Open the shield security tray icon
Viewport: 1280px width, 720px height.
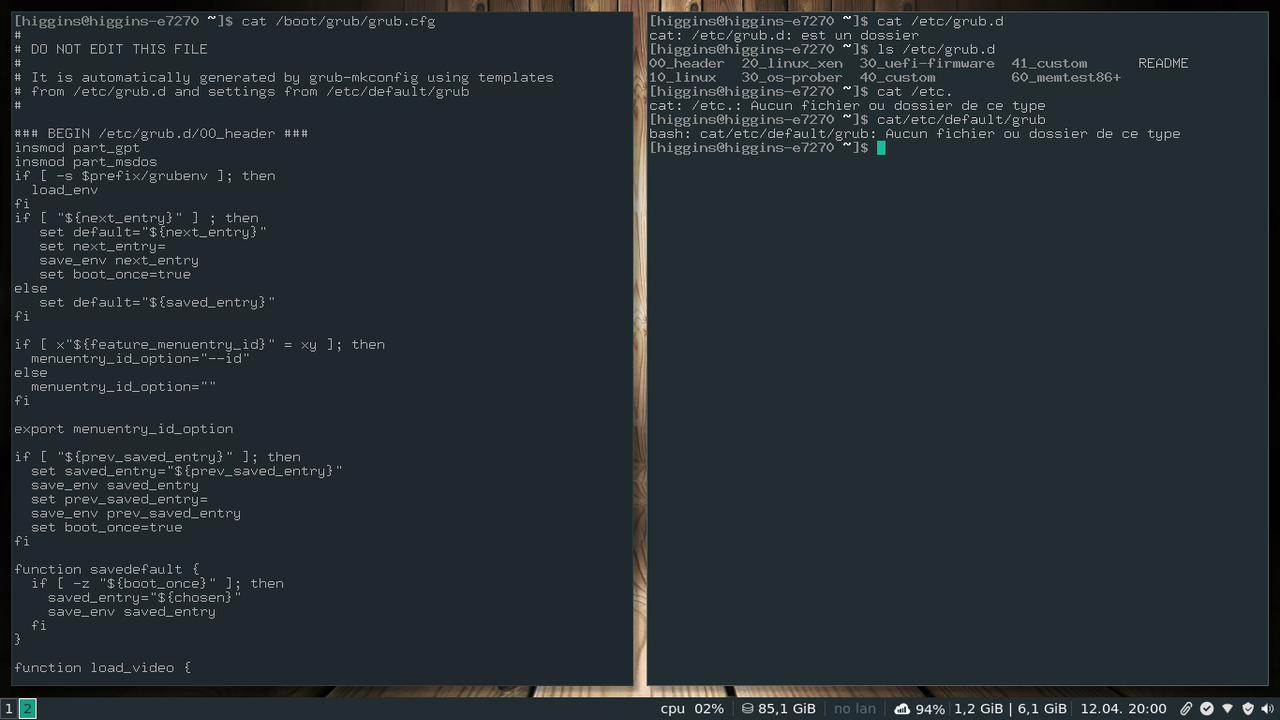click(x=1248, y=709)
